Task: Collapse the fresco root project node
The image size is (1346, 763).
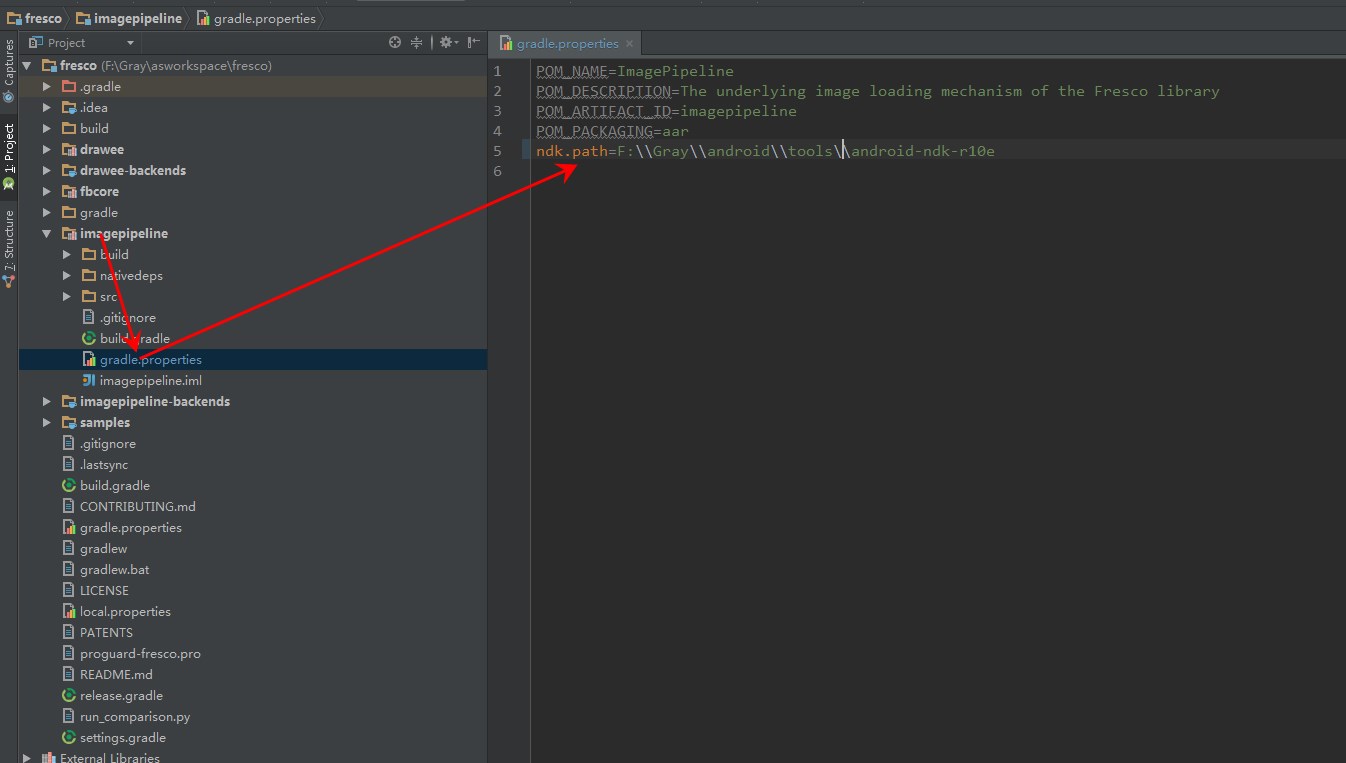Action: point(27,65)
